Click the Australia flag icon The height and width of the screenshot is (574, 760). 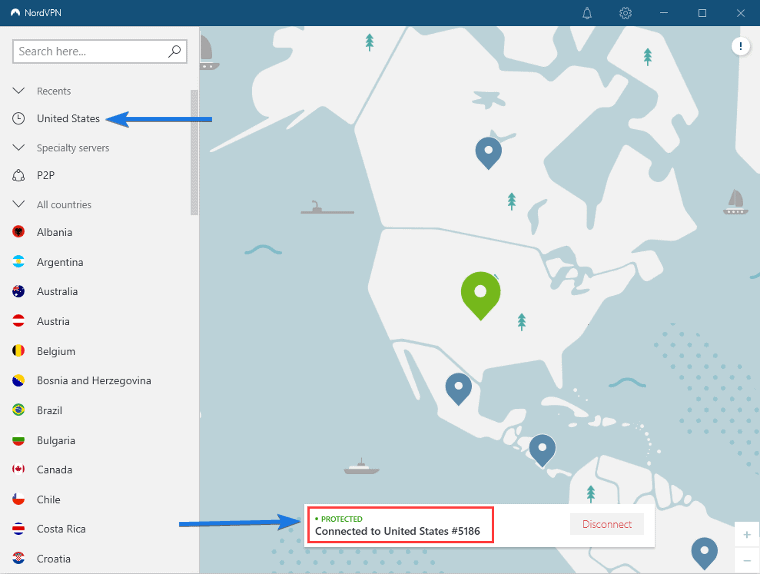coord(18,291)
